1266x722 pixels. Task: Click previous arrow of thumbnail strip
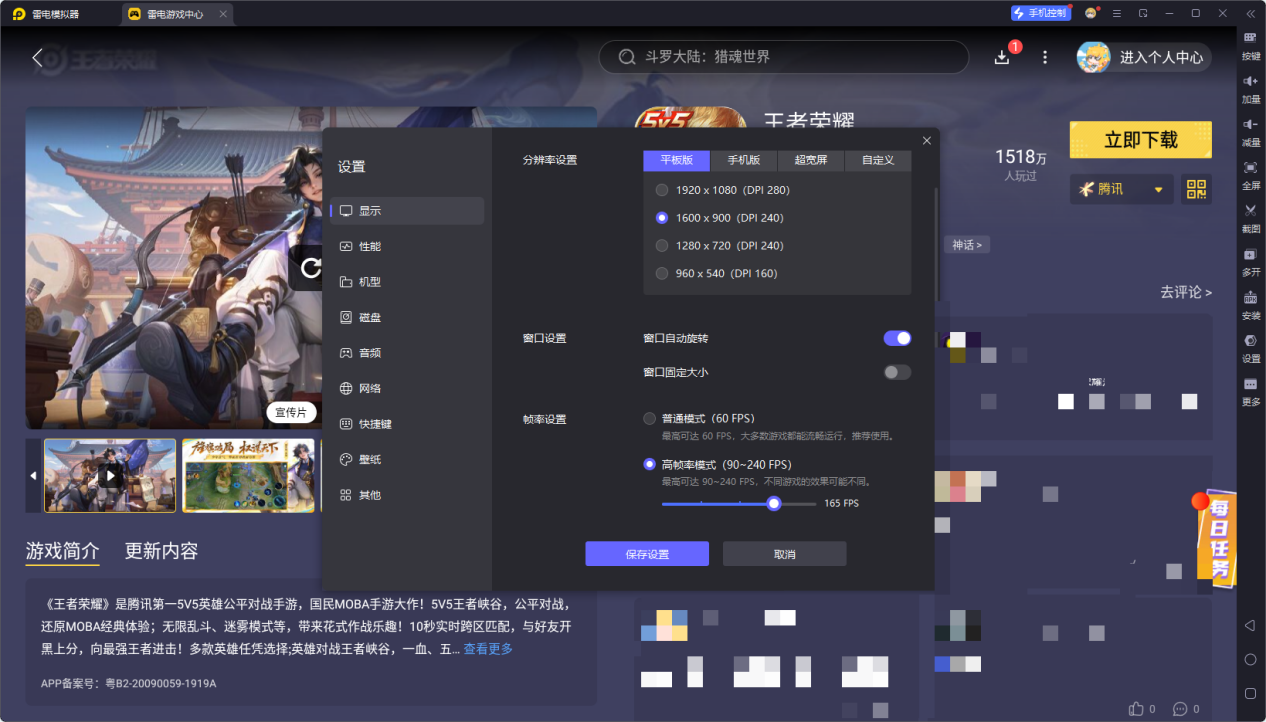click(x=33, y=476)
